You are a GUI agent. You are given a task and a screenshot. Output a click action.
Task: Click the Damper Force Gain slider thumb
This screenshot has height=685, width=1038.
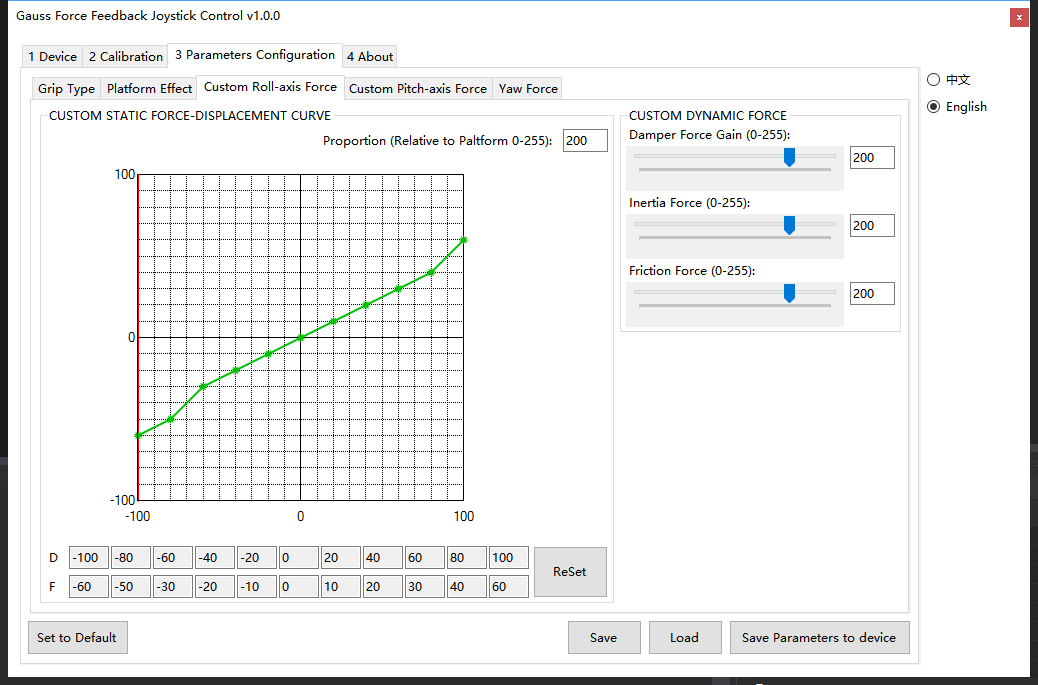(789, 158)
